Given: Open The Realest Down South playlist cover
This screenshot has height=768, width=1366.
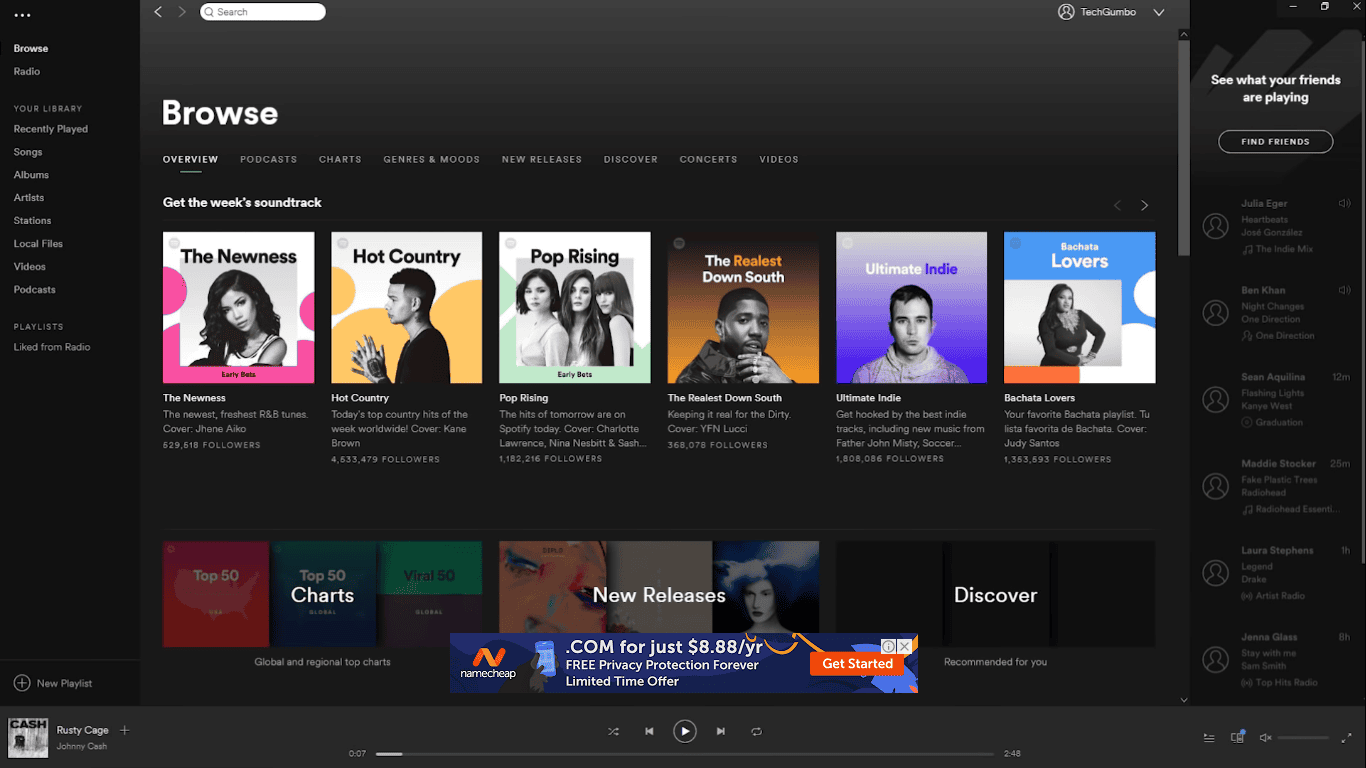Looking at the screenshot, I should 743,307.
